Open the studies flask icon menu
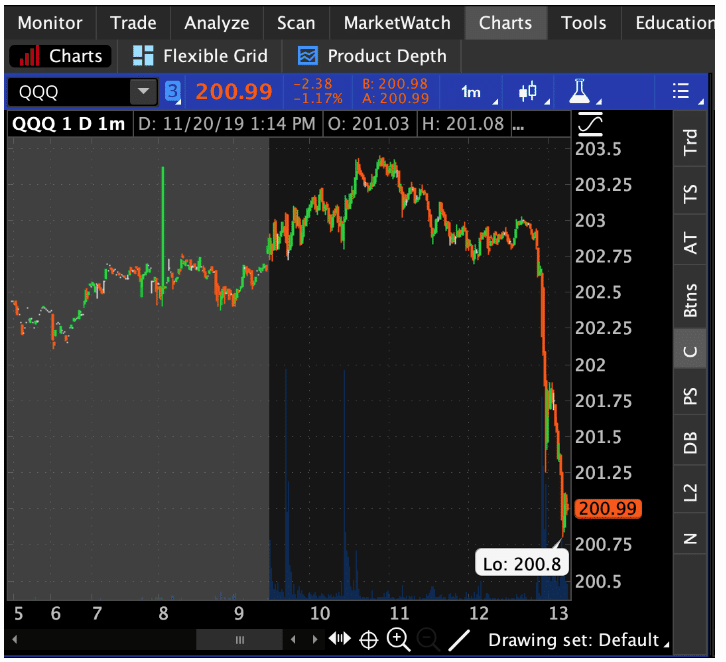 580,91
